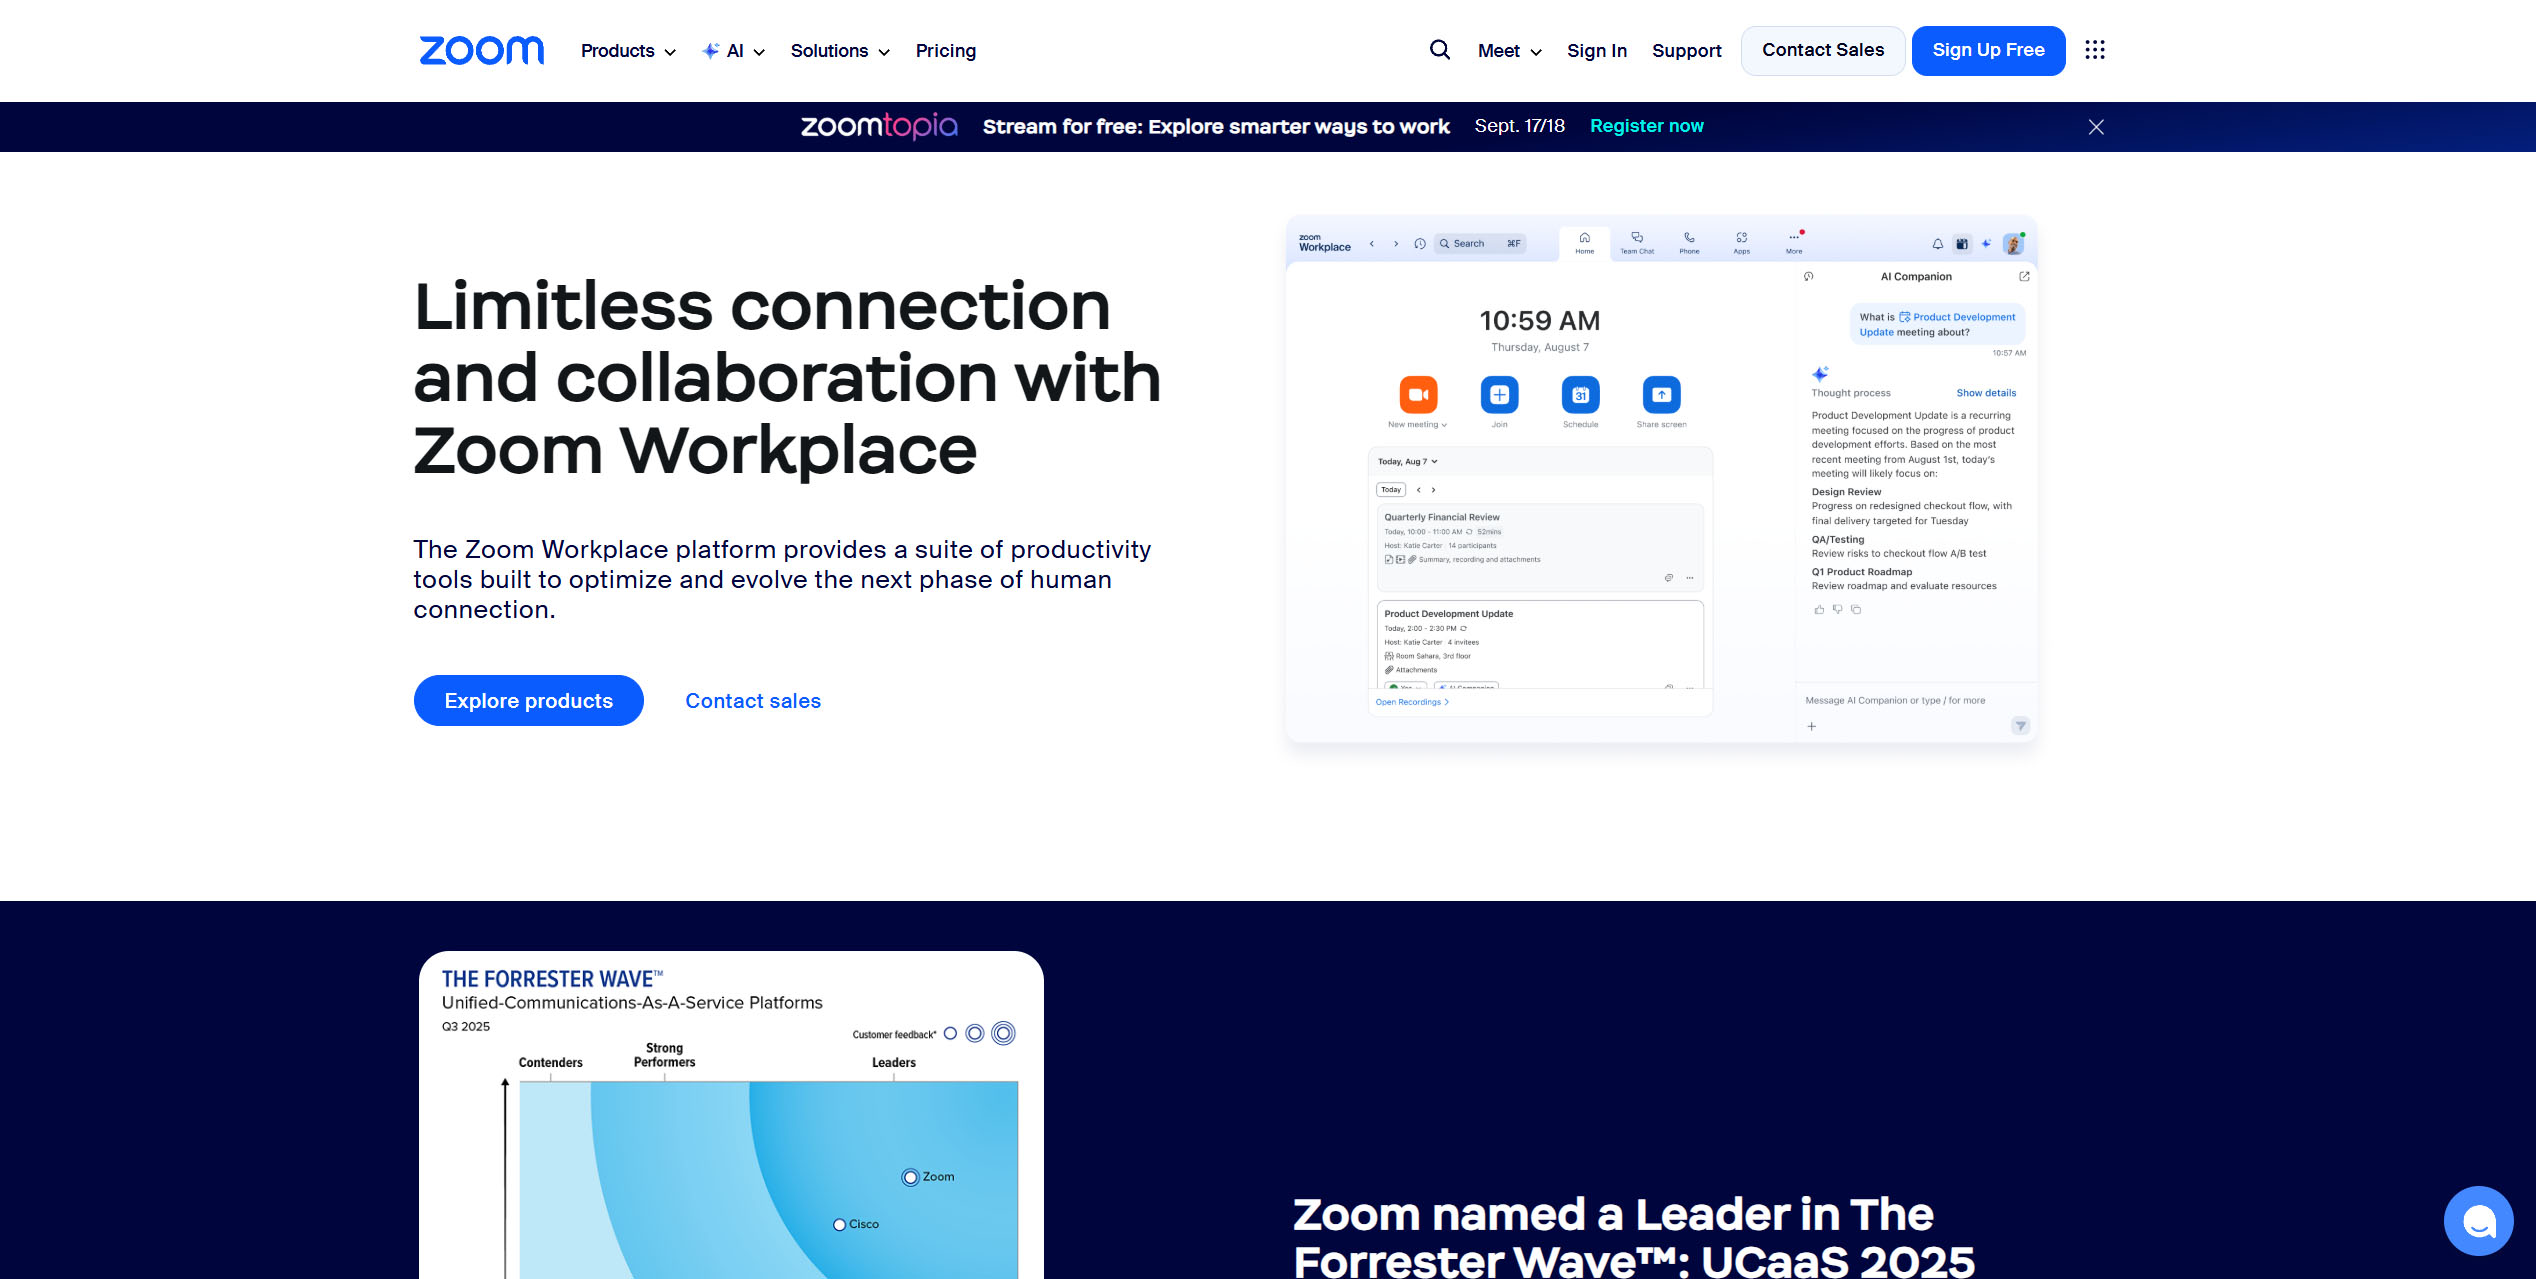The image size is (2536, 1279).
Task: Click the Explore products button
Action: [529, 700]
